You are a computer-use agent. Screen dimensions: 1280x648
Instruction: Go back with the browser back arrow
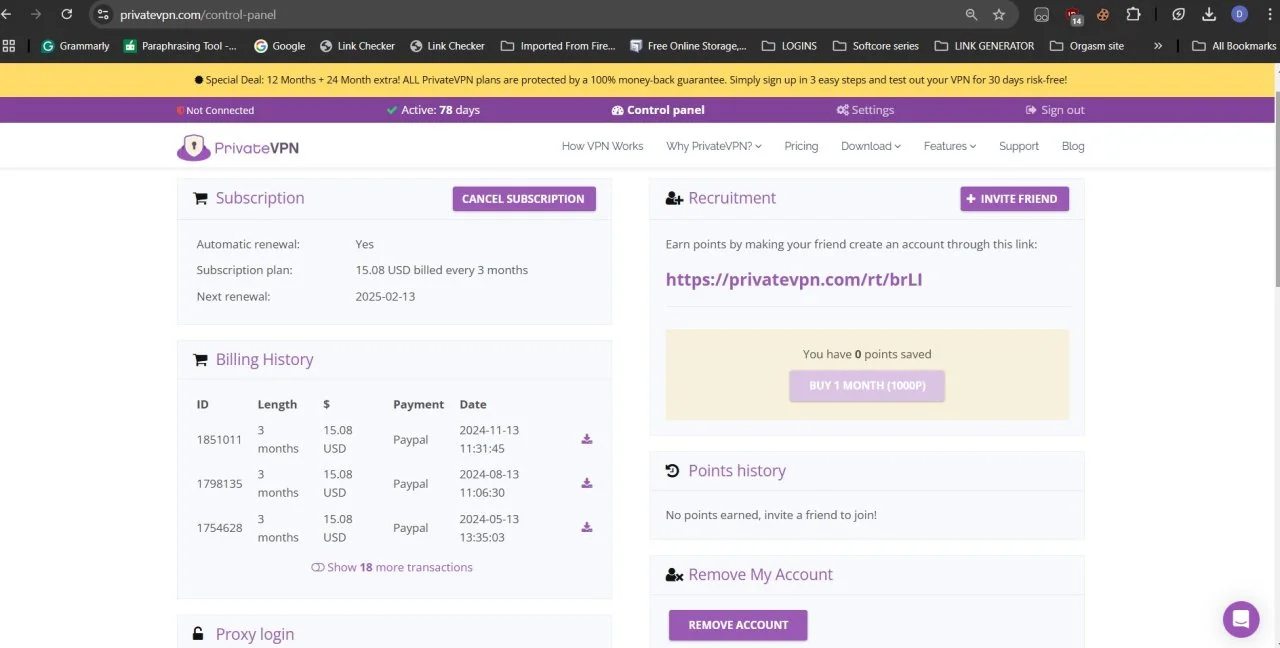click(x=6, y=14)
